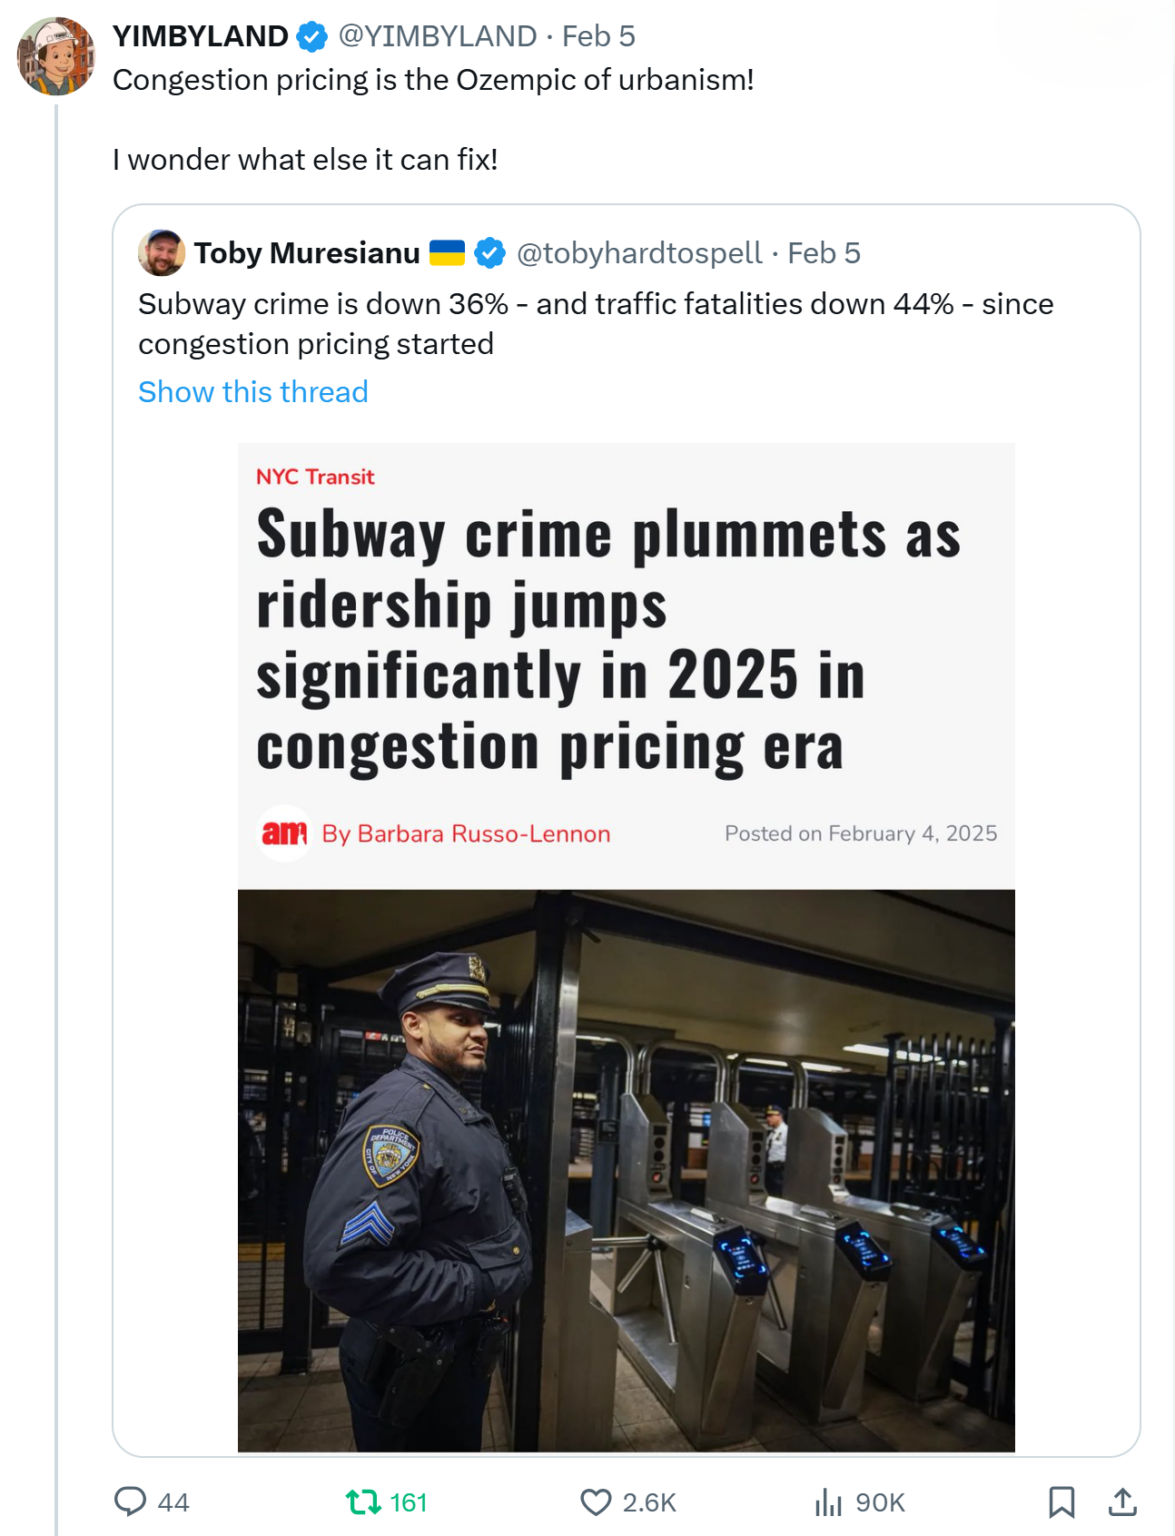
Task: Open the quoted tweet's Feb 5 timestamp
Action: [x=824, y=253]
